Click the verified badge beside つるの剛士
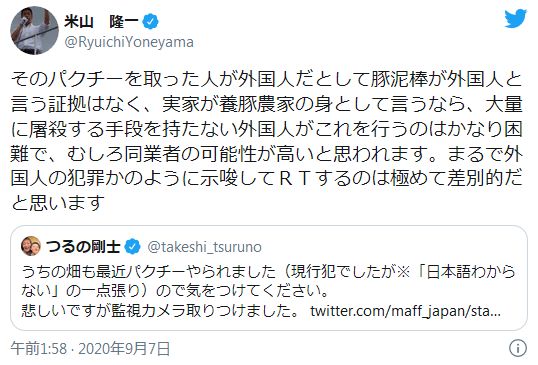Viewport: 538px width, 365px height. point(132,247)
